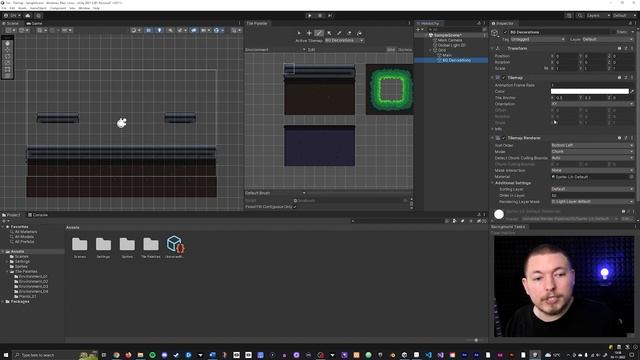Open the Universal render pipeline asset

click(175, 247)
